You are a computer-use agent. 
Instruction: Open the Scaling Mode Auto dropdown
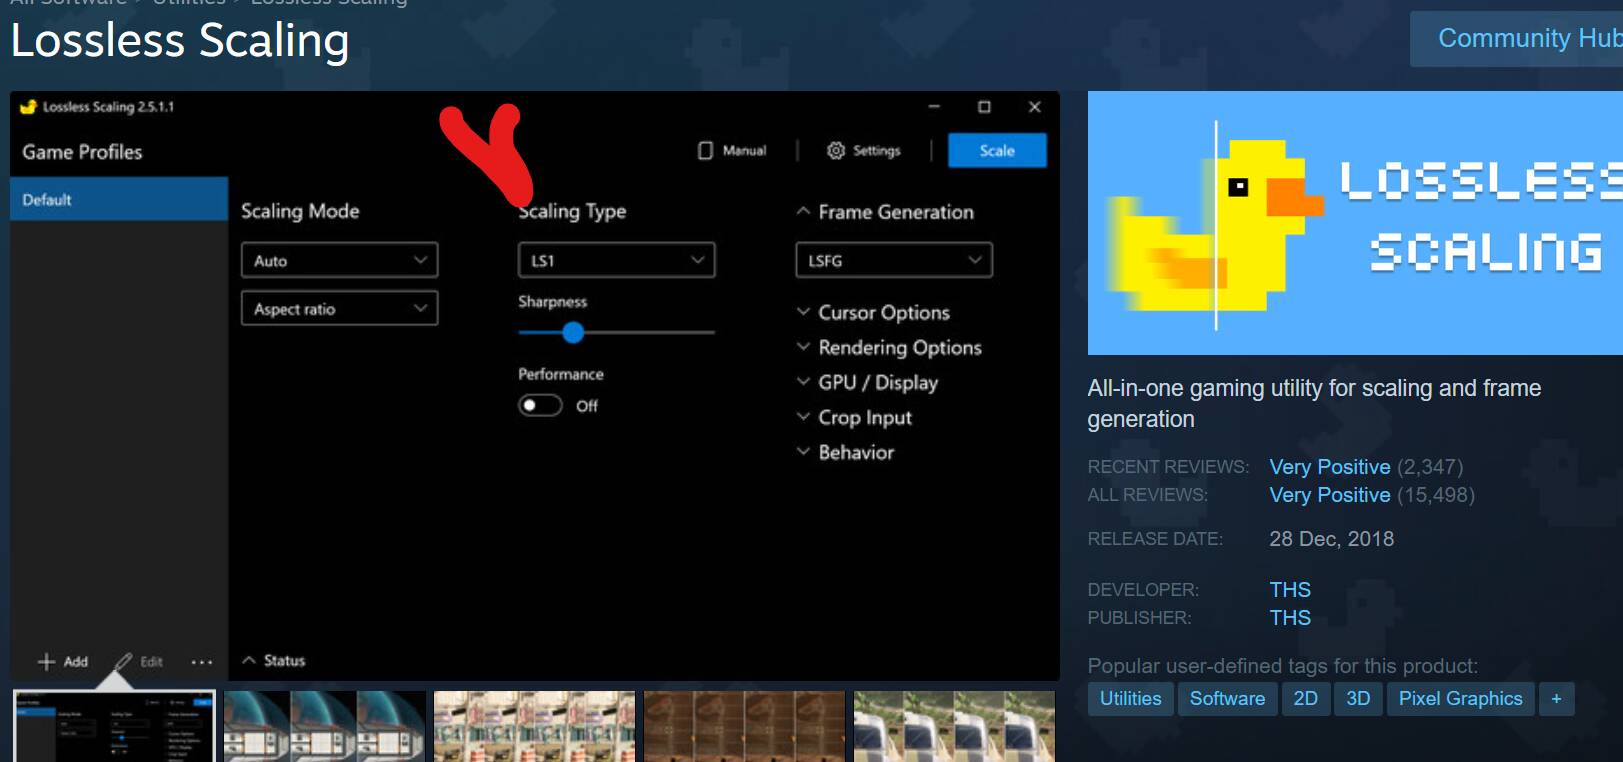(x=339, y=261)
